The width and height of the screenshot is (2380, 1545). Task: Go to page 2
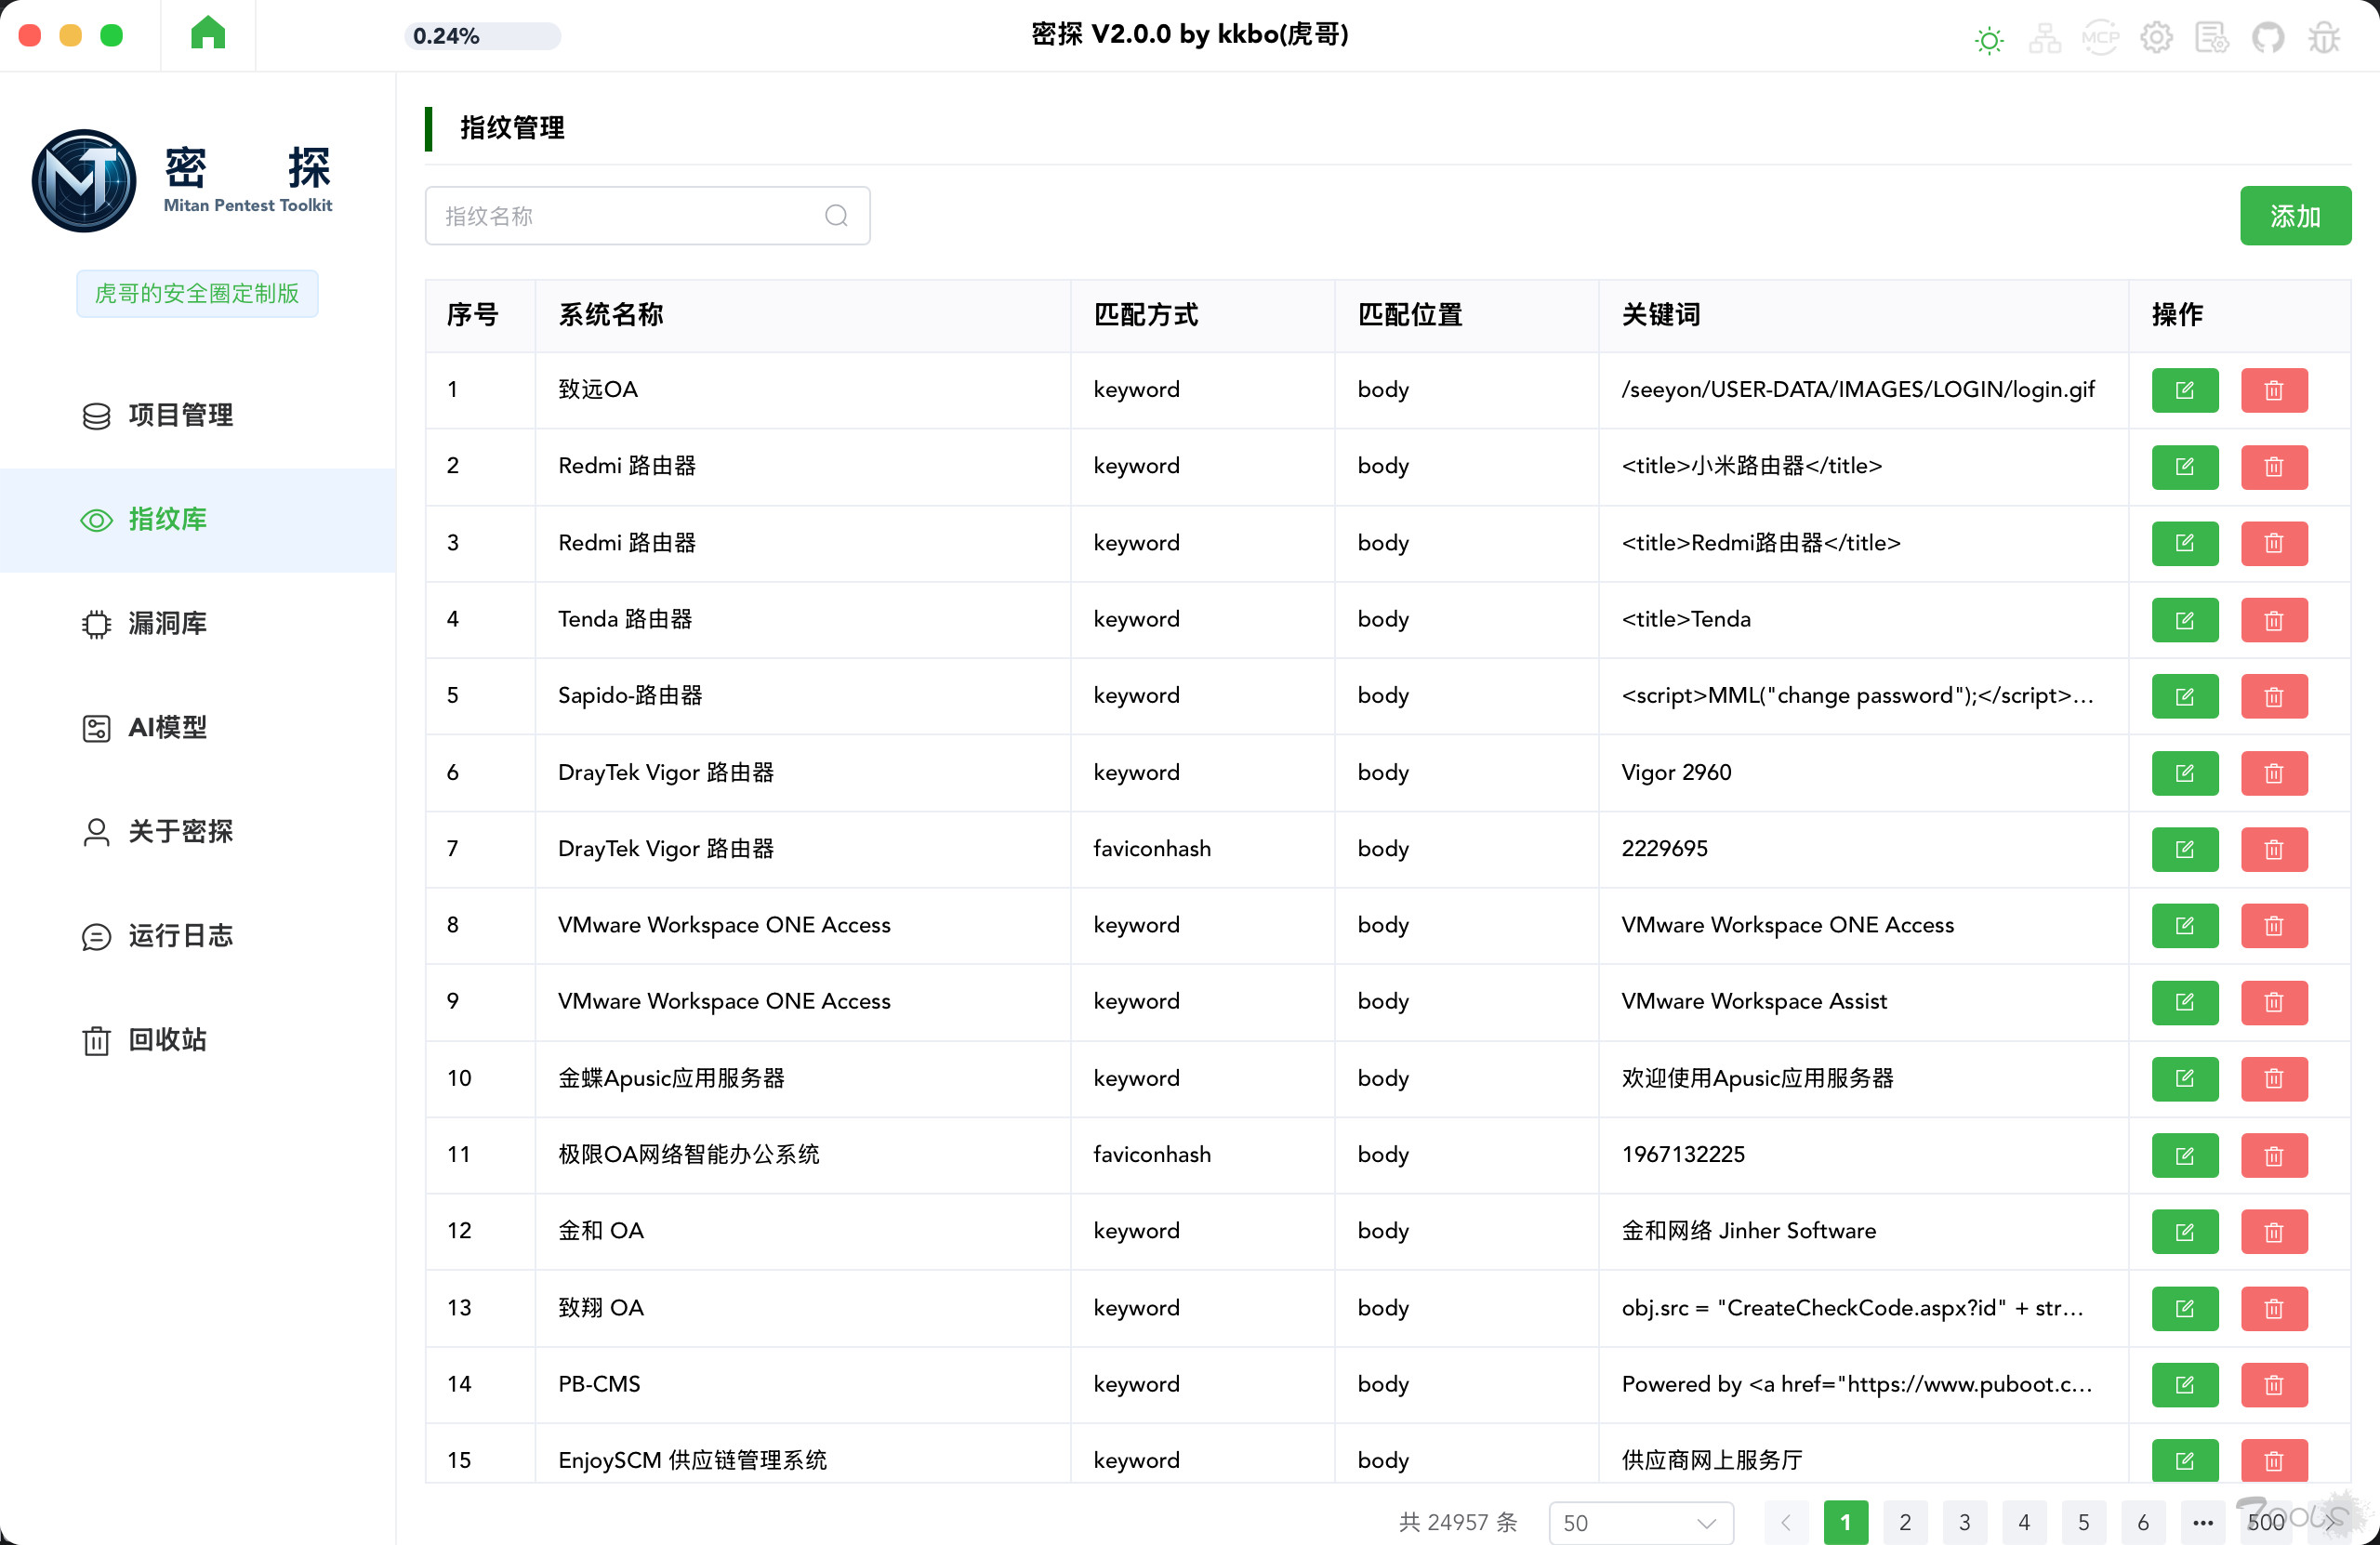point(1905,1522)
